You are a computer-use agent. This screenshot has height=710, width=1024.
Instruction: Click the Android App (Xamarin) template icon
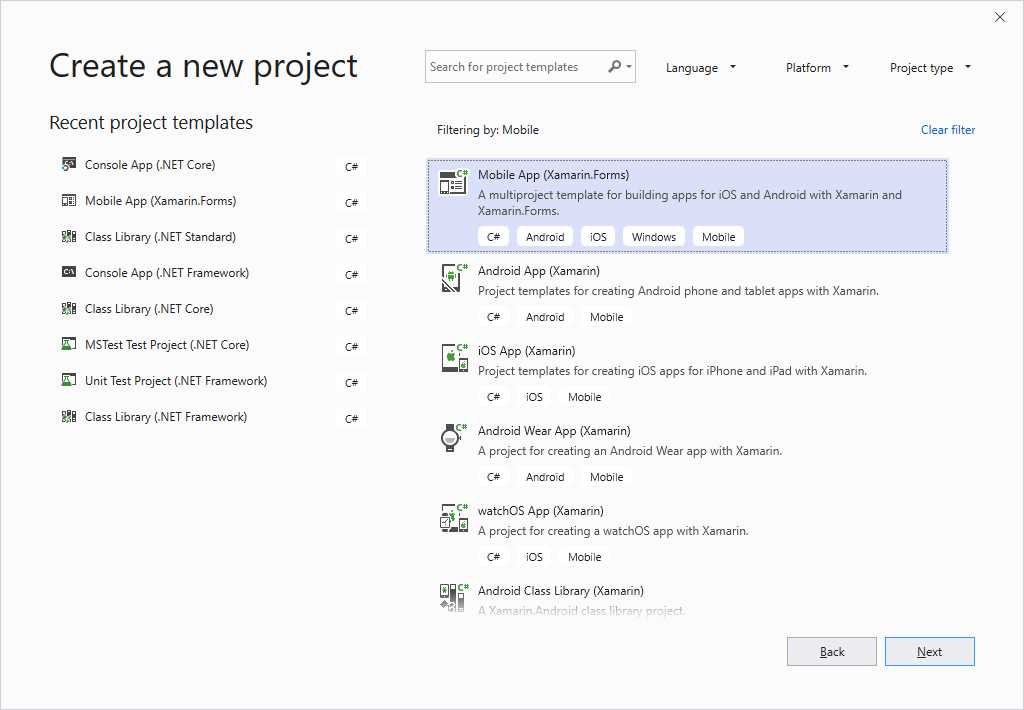point(454,279)
